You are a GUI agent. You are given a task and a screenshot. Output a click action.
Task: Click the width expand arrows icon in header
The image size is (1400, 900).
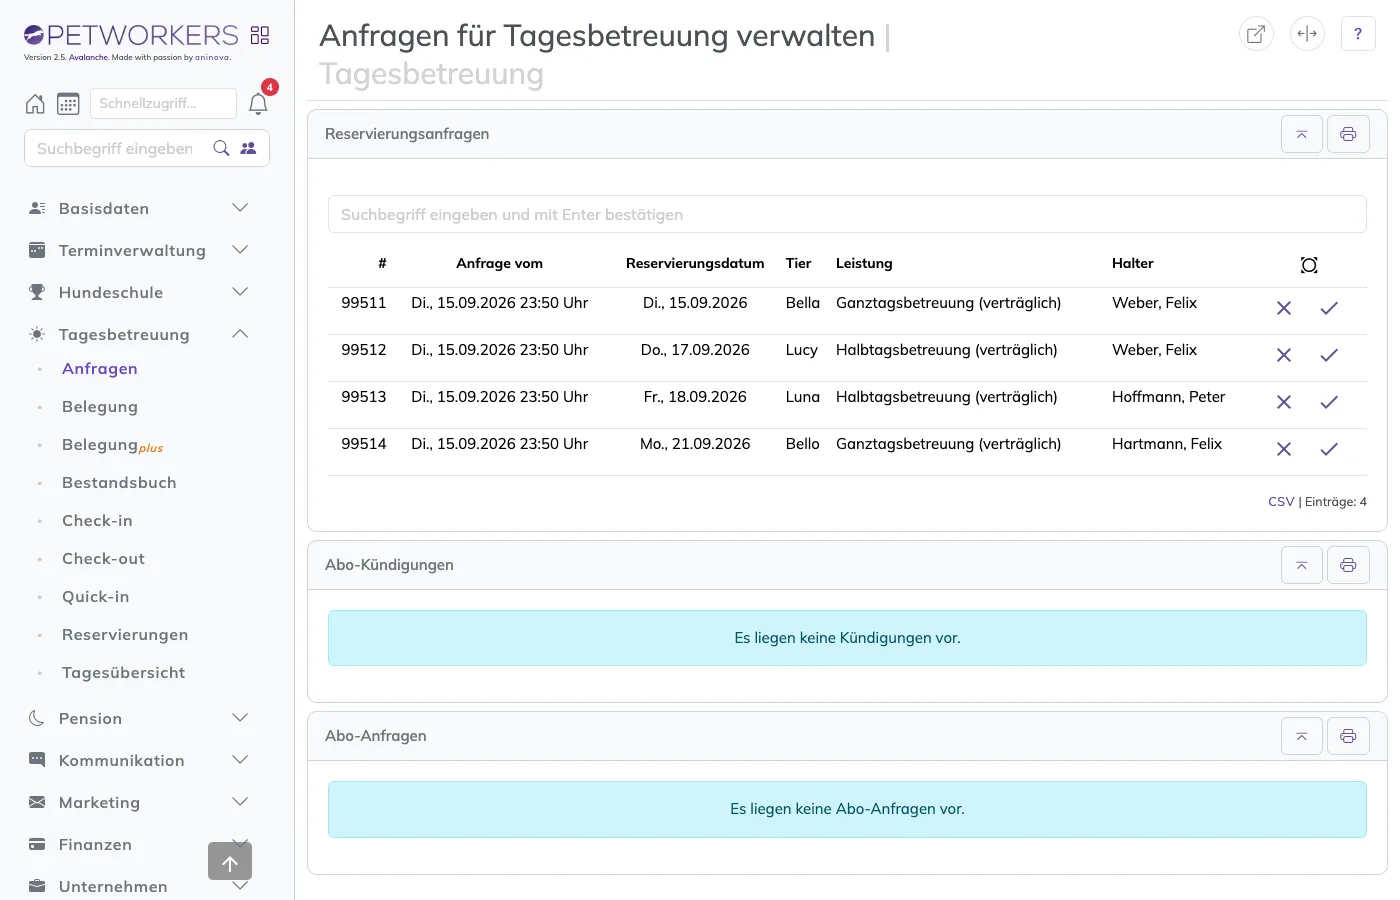point(1307,34)
